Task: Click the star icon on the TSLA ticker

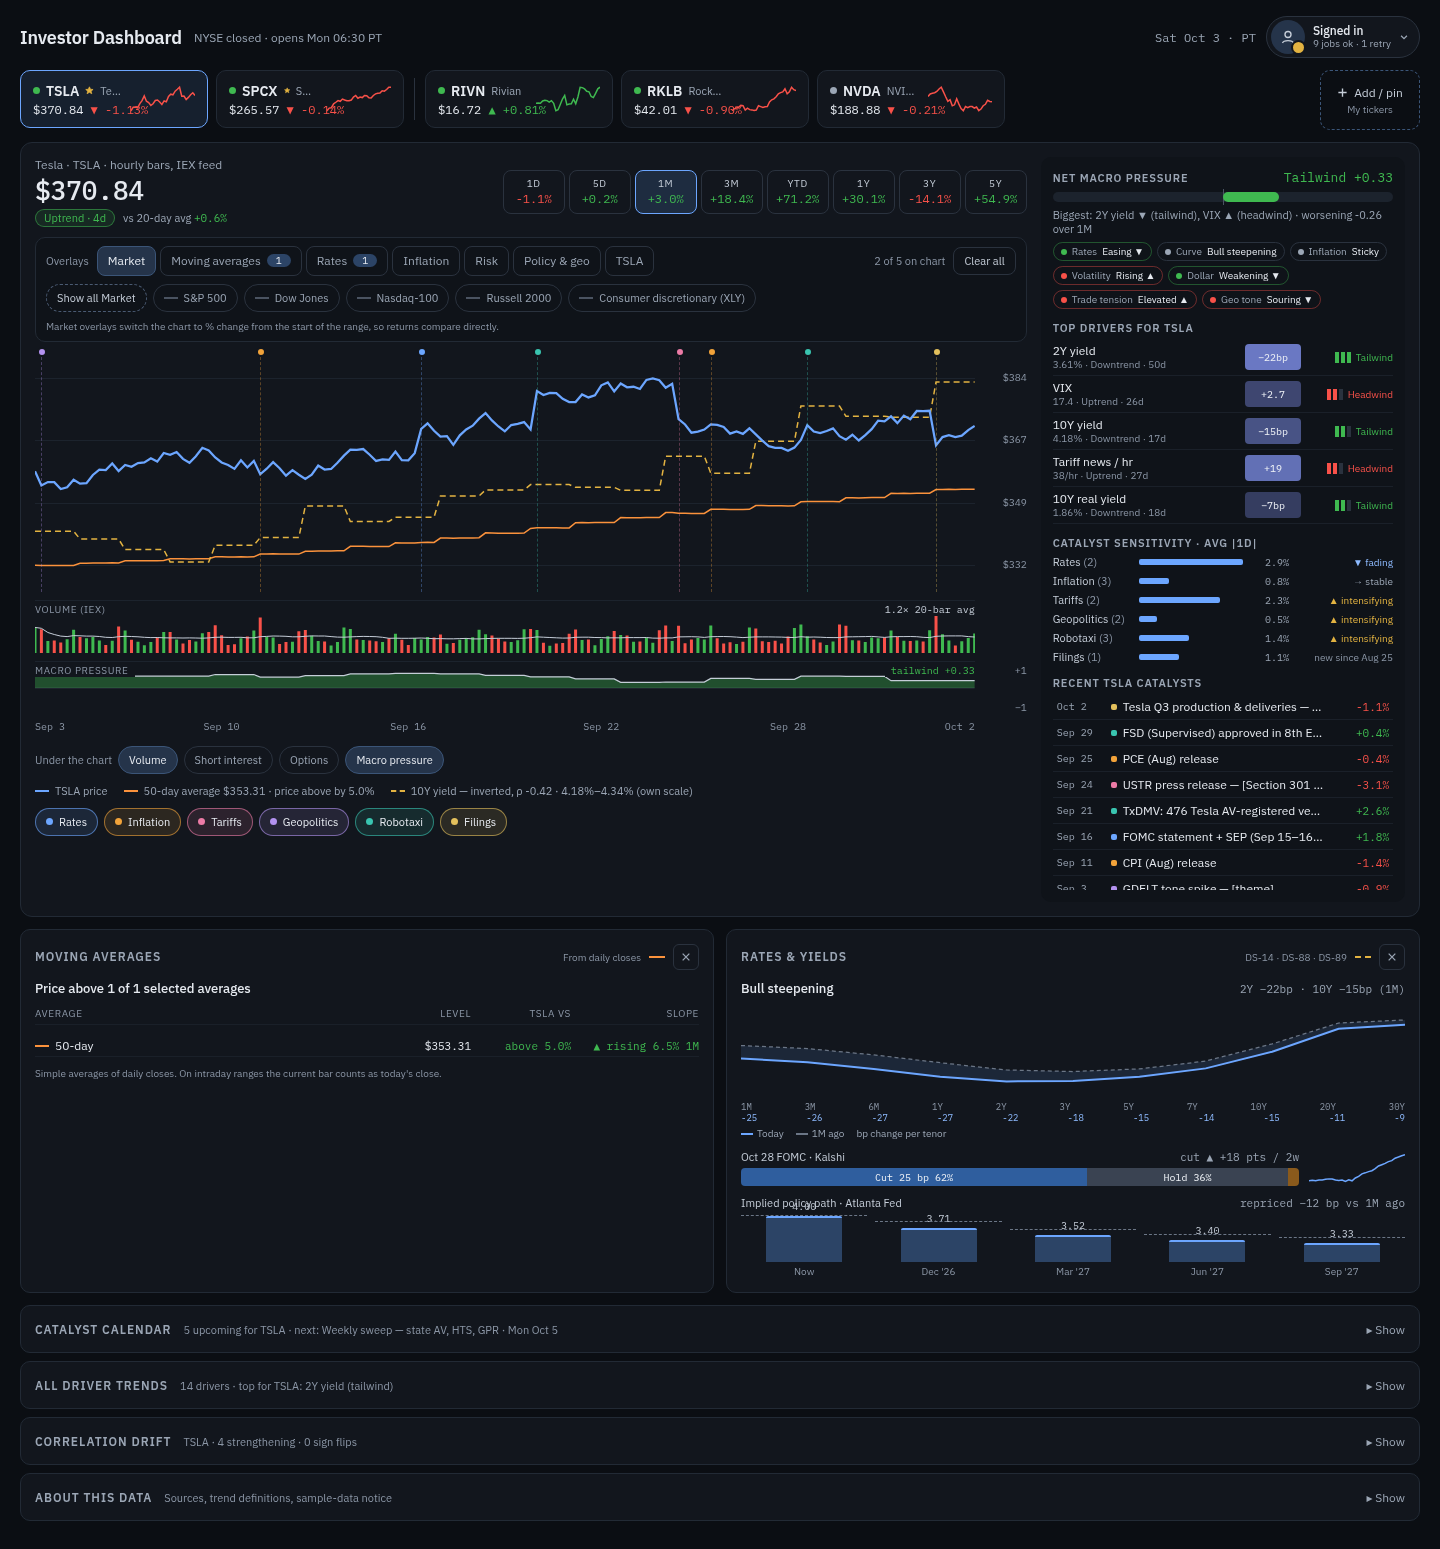Action: [90, 91]
